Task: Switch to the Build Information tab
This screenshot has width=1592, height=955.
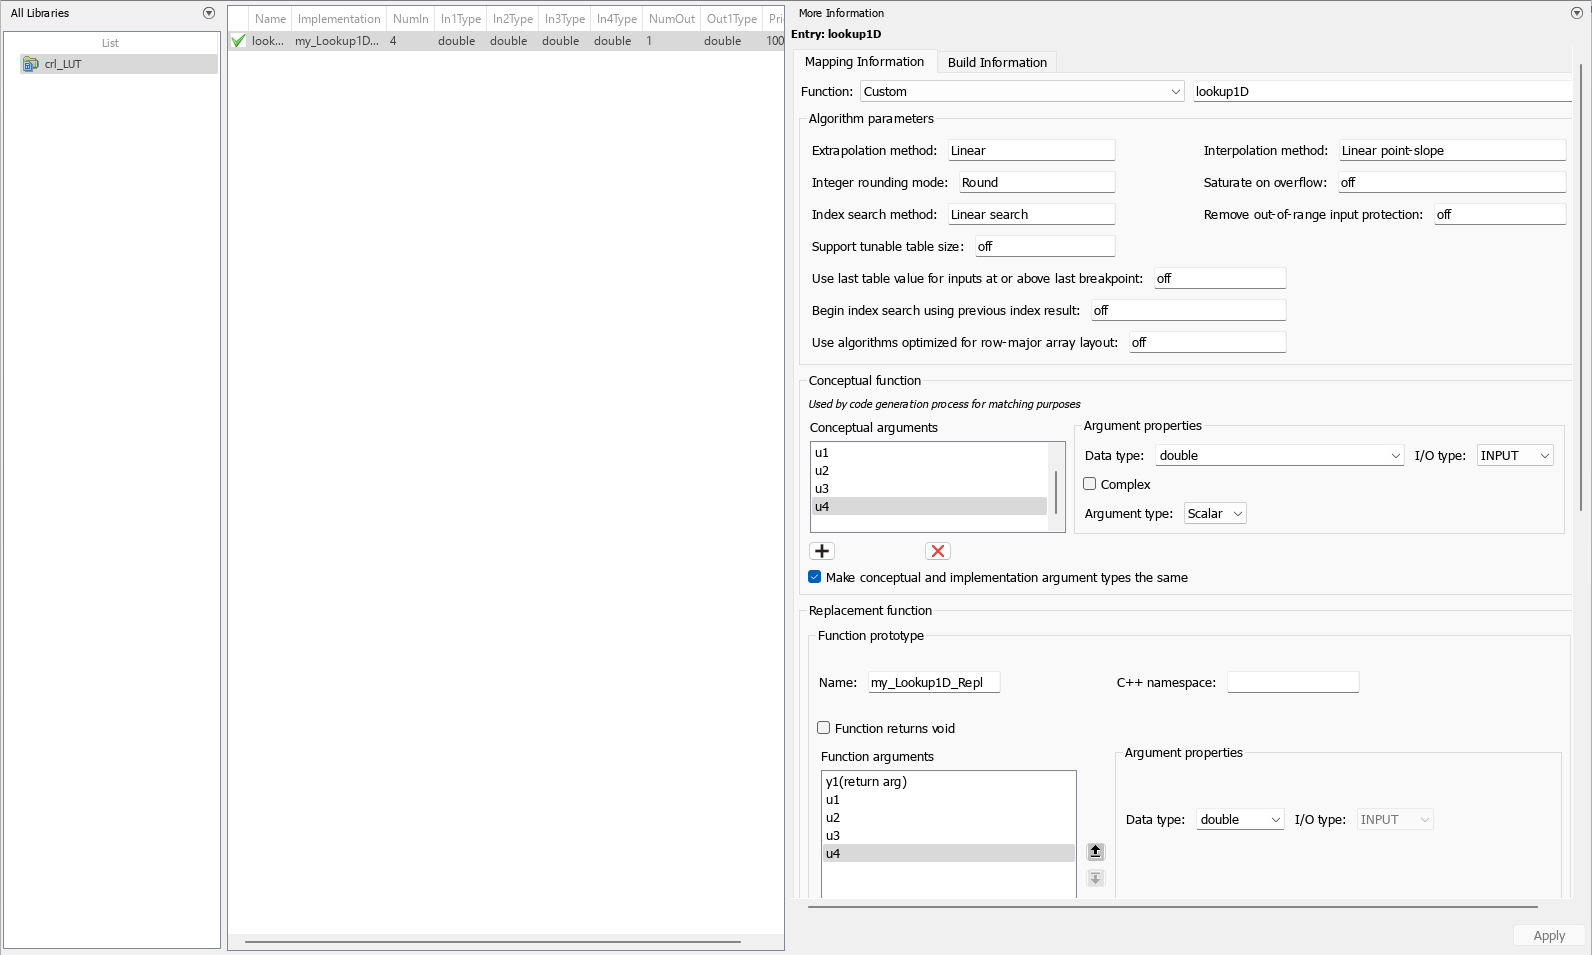Action: click(997, 62)
